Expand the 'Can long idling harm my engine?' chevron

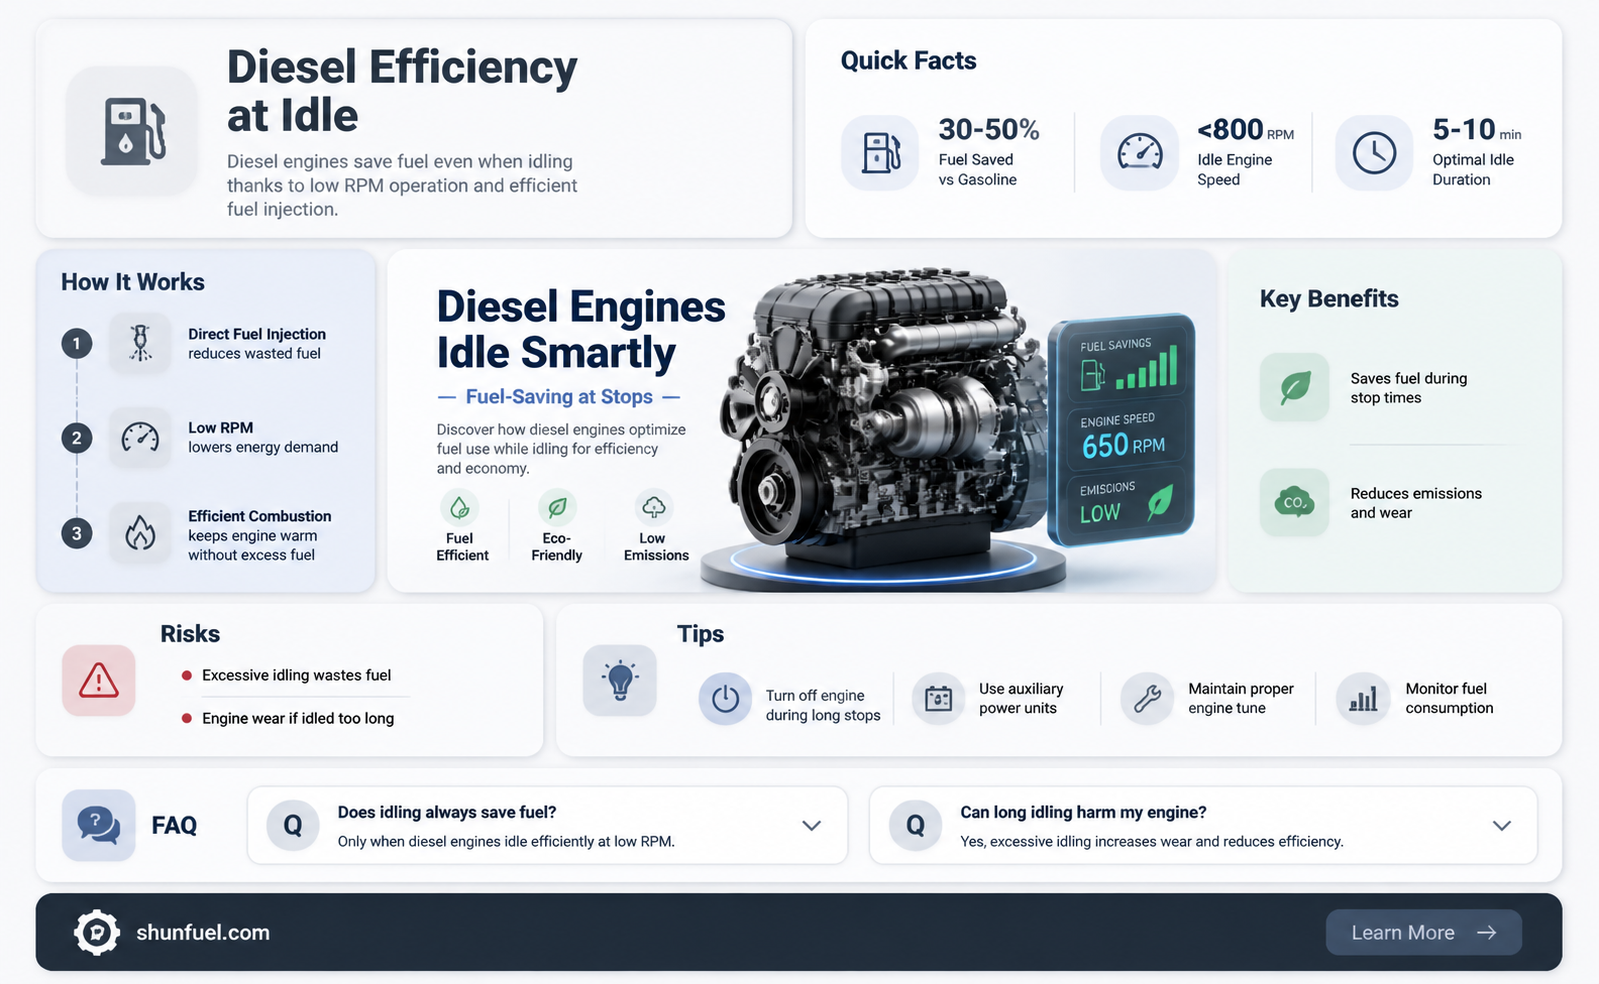(x=1501, y=825)
